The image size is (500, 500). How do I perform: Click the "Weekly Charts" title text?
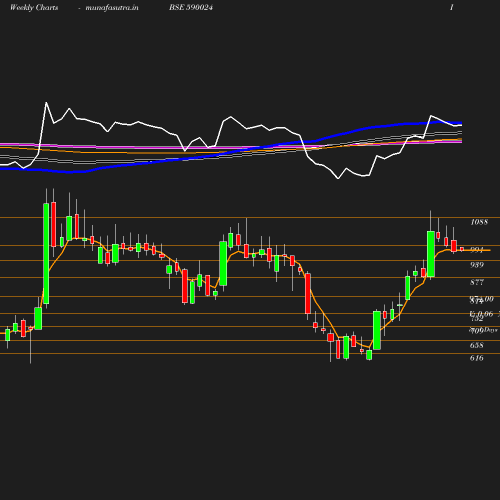point(34,8)
